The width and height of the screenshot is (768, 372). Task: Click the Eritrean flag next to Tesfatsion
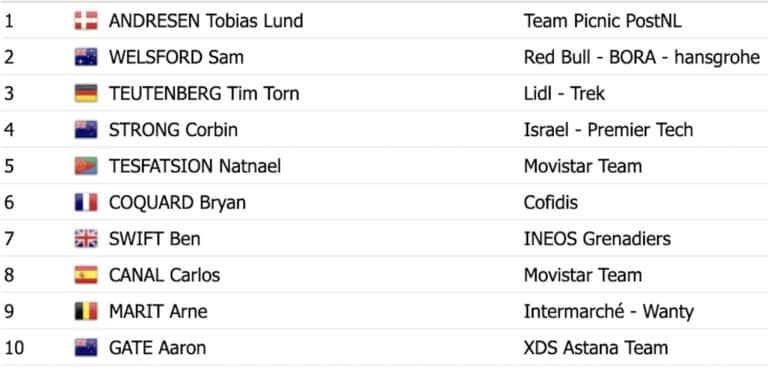point(86,166)
